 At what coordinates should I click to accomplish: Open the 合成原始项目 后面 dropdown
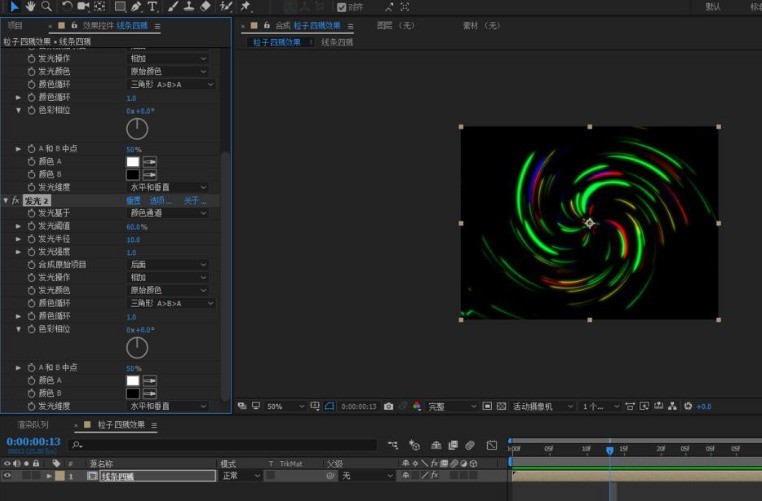click(x=168, y=264)
